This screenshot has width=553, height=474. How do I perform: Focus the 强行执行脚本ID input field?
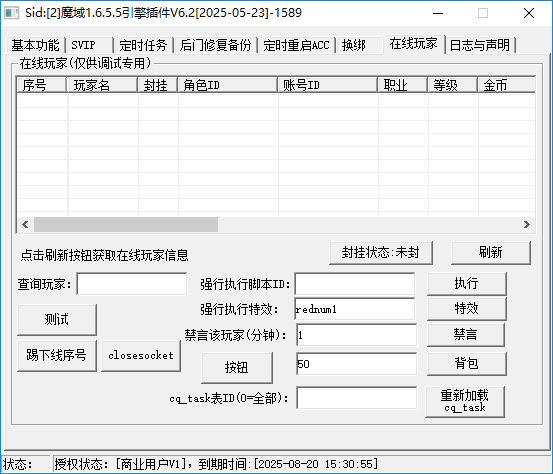click(354, 284)
